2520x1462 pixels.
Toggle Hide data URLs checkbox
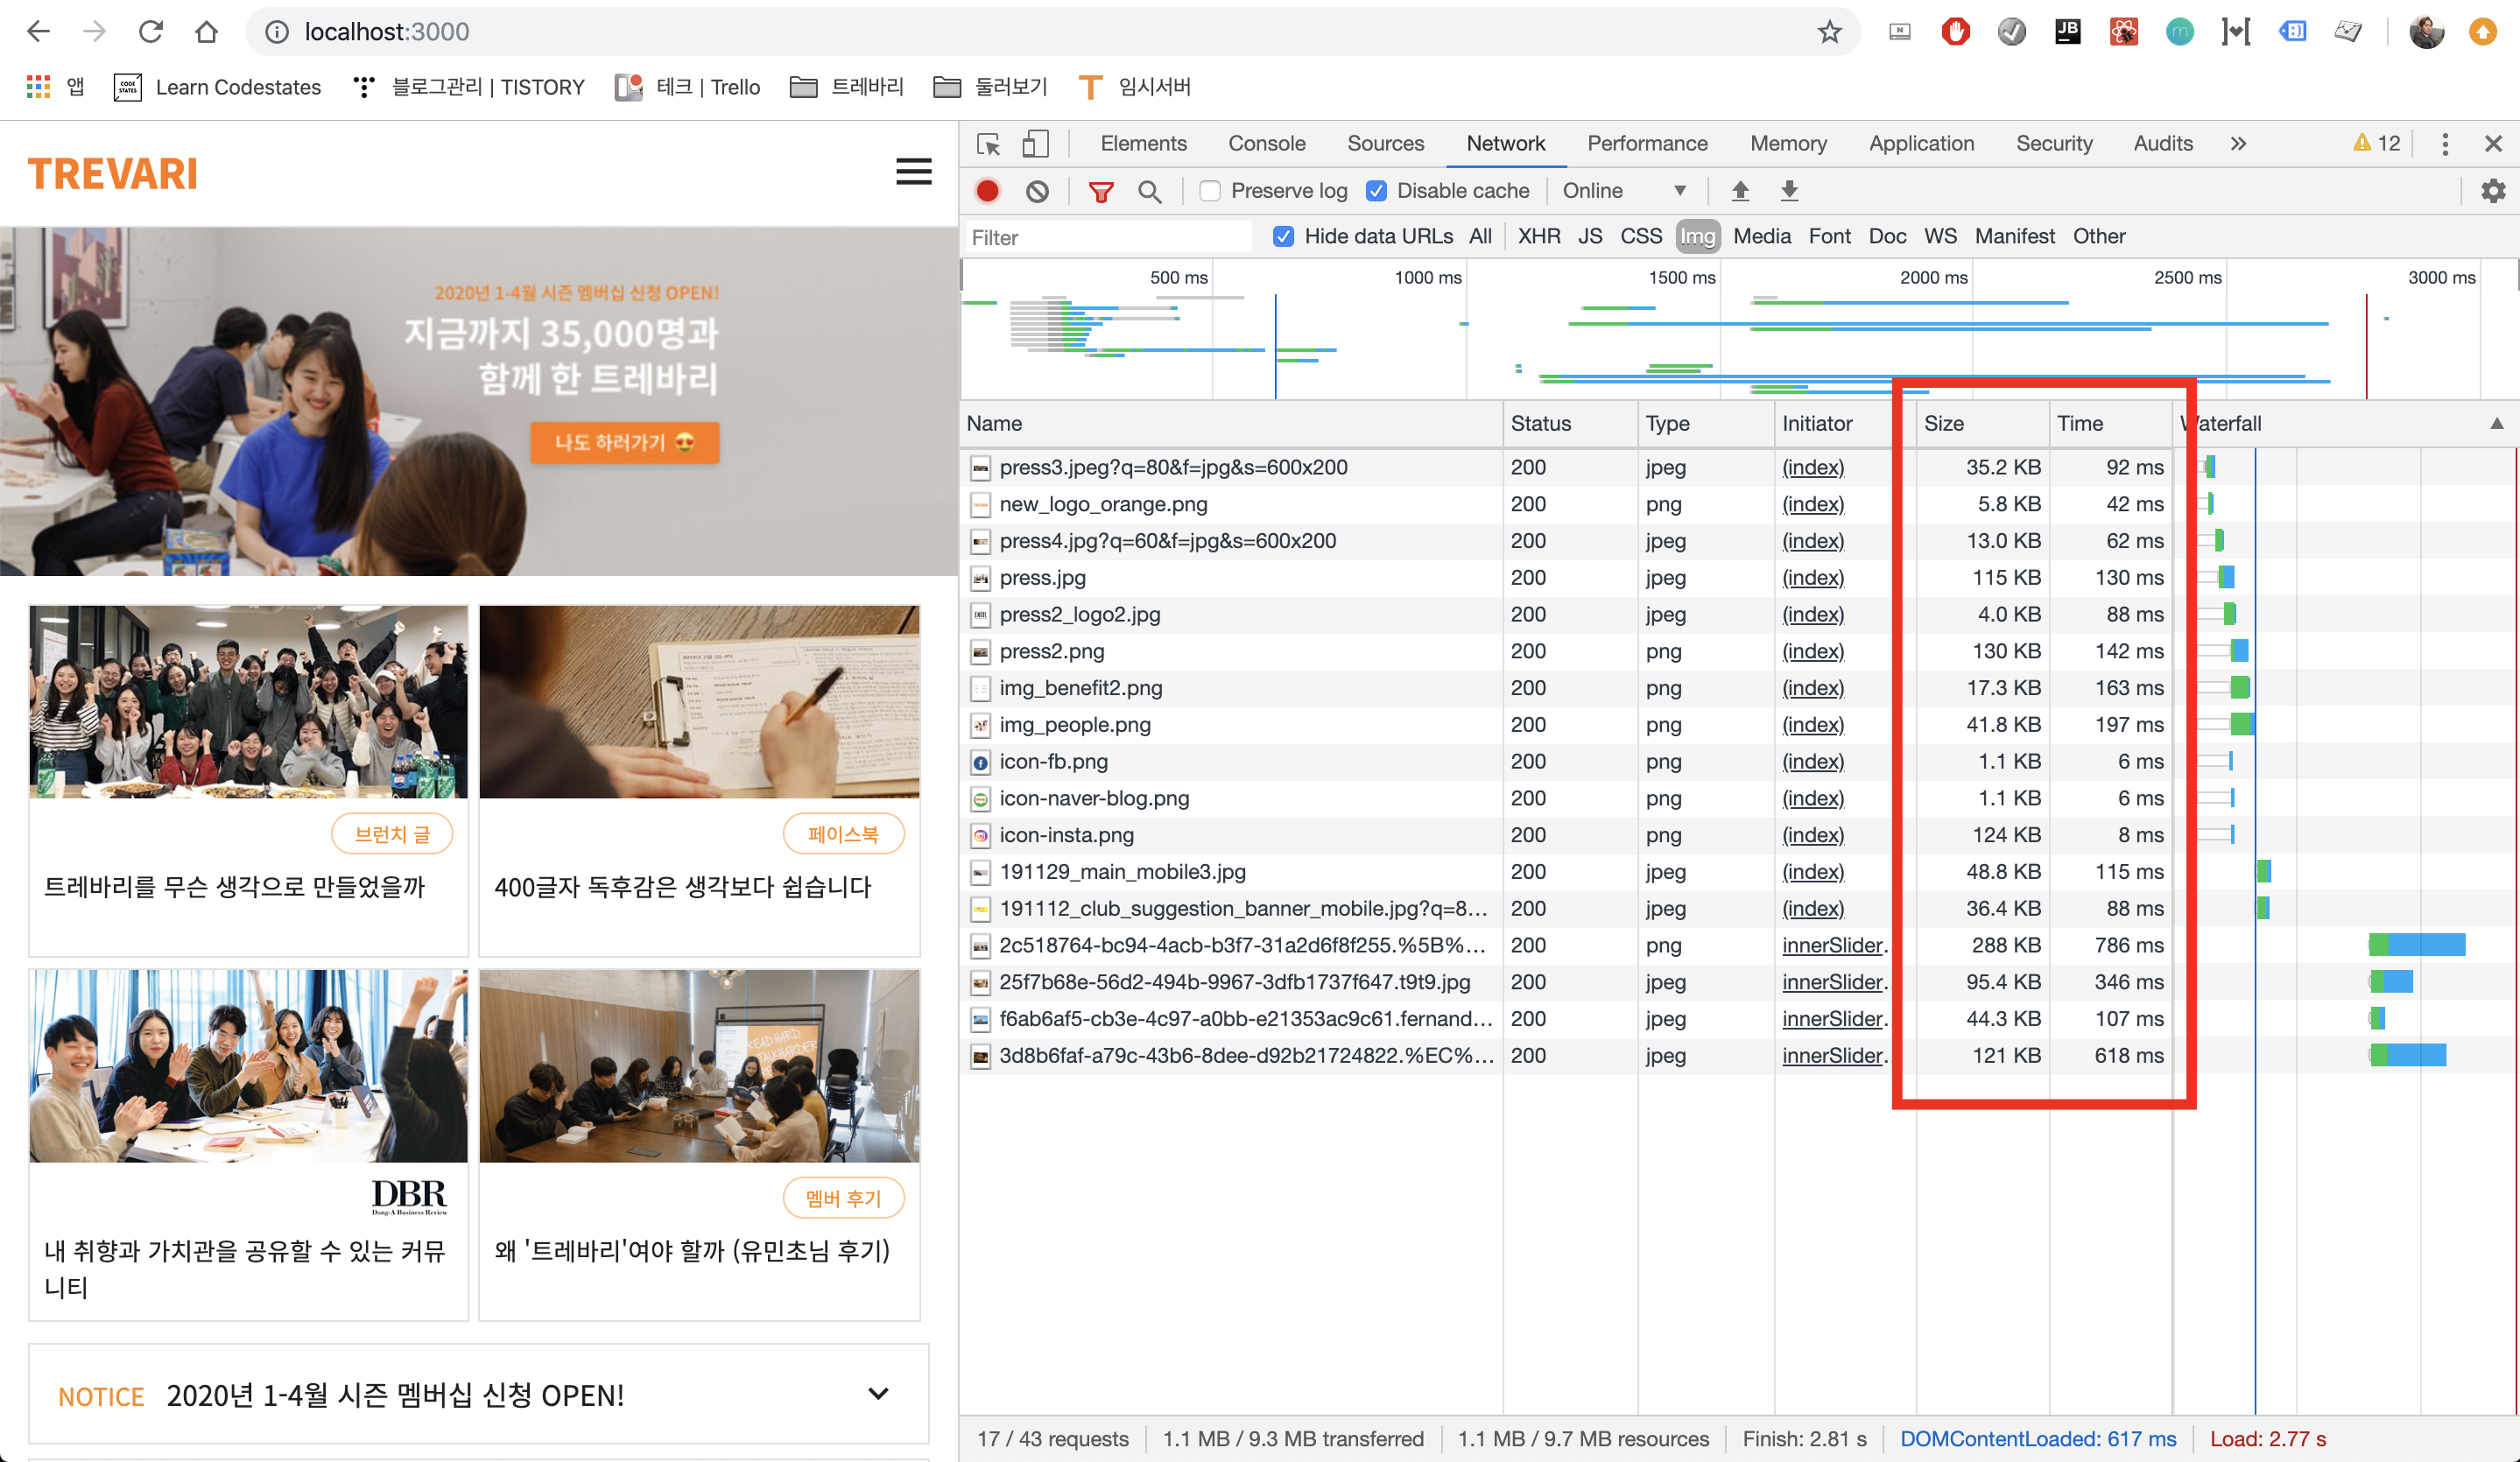(x=1283, y=237)
